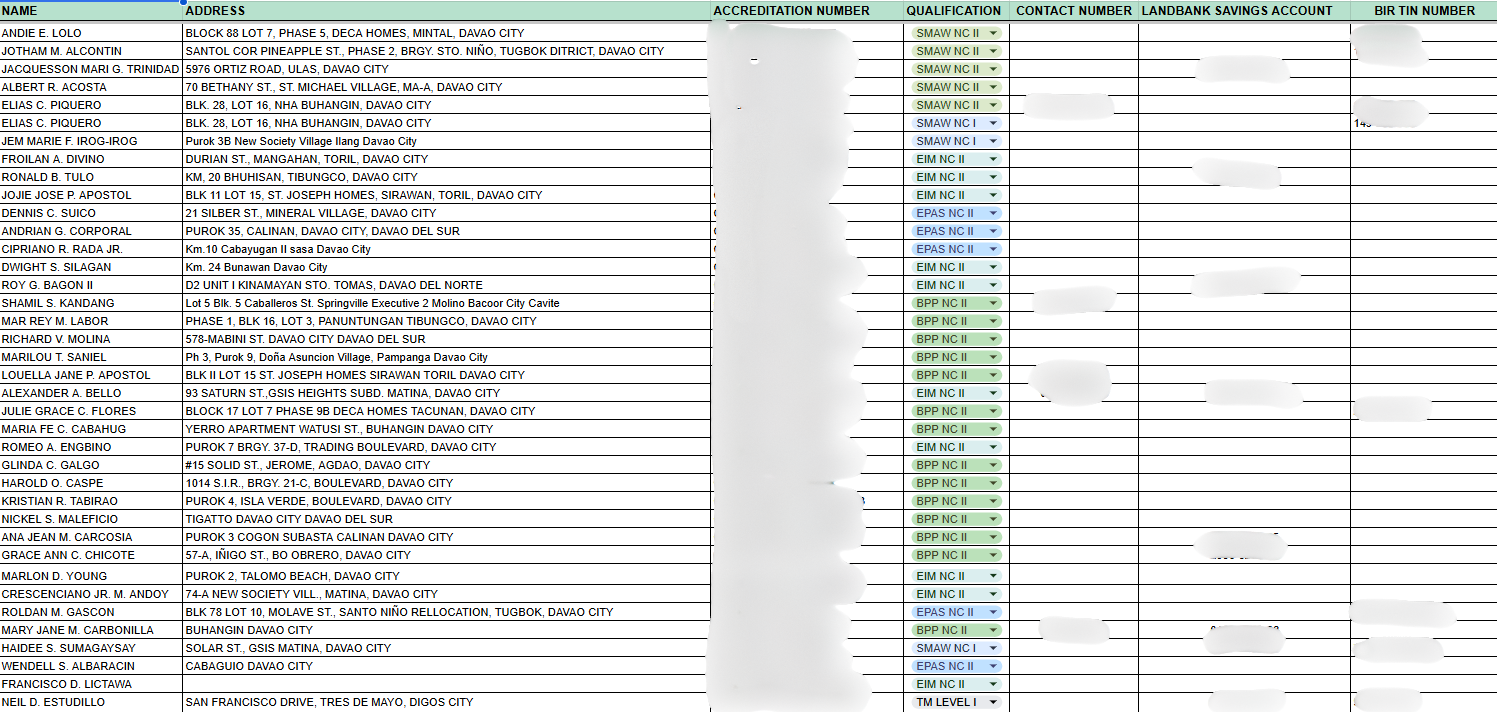Select address PUROK 2, TALOMO BEACH
This screenshot has width=1497, height=712.
click(446, 576)
